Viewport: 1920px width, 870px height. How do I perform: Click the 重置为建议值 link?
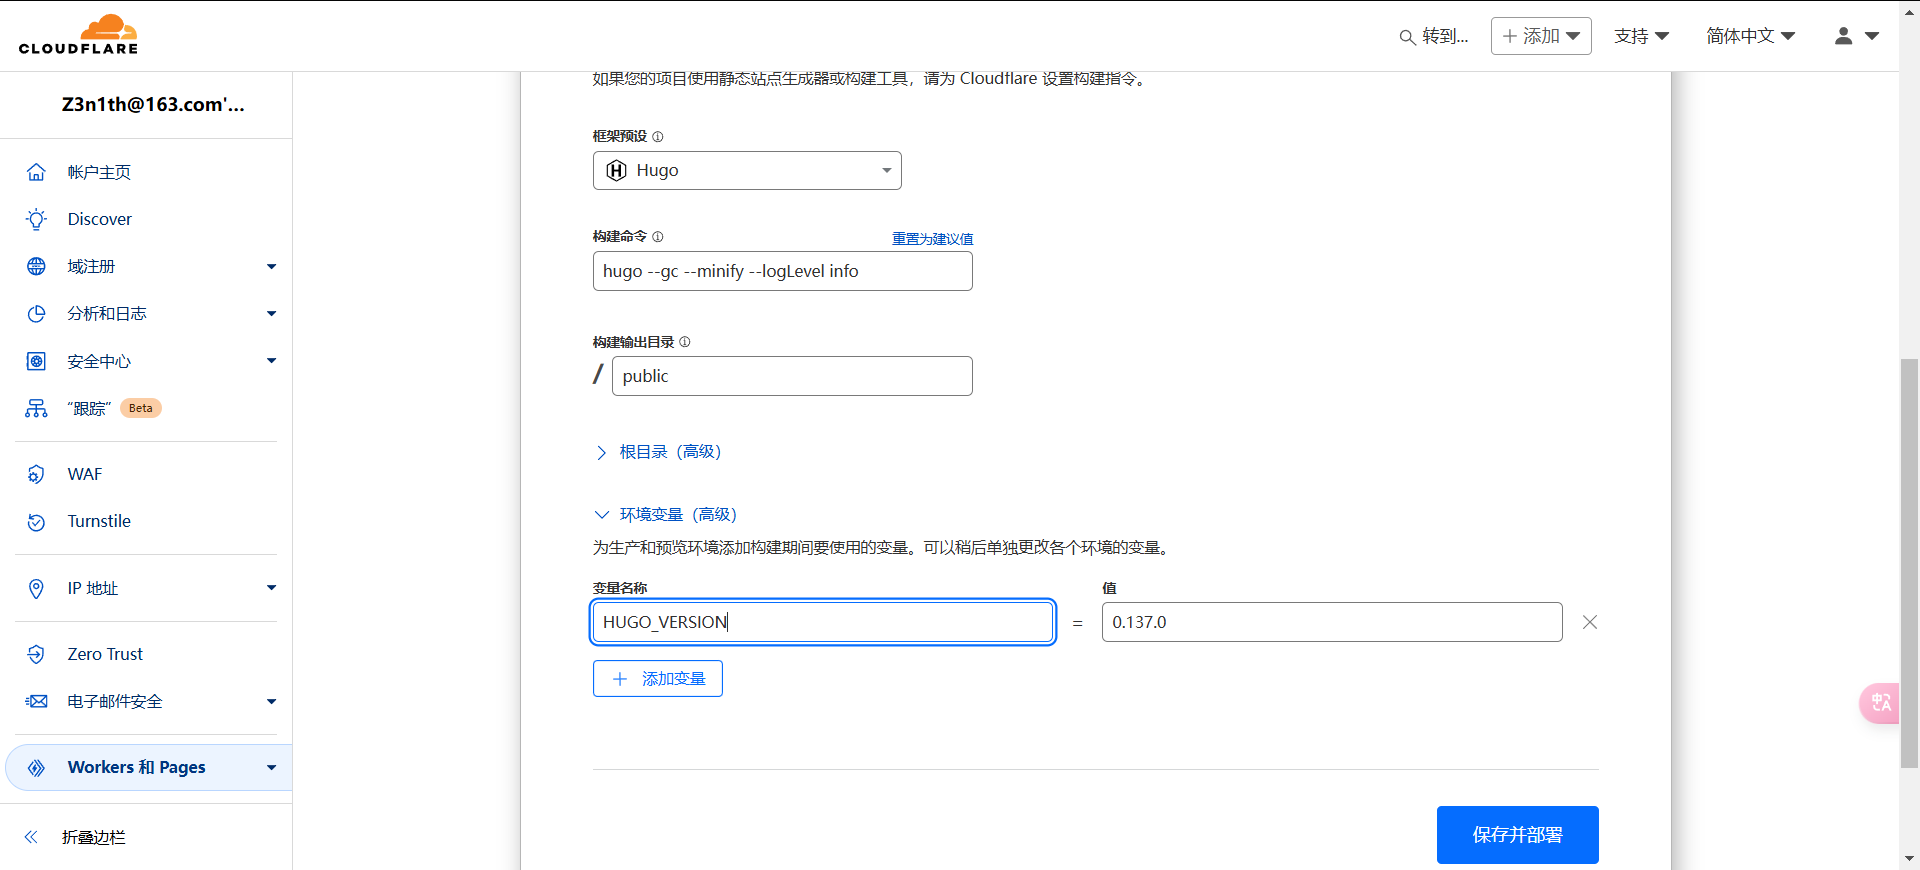(x=932, y=239)
